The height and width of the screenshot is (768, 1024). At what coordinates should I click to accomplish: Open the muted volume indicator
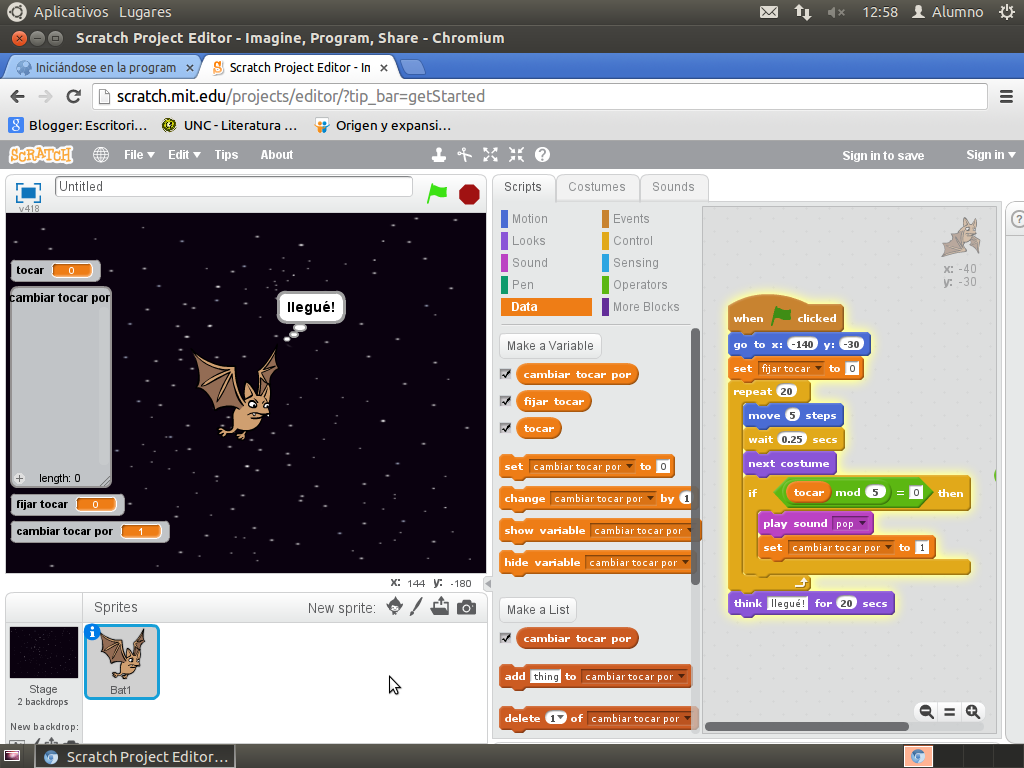836,12
